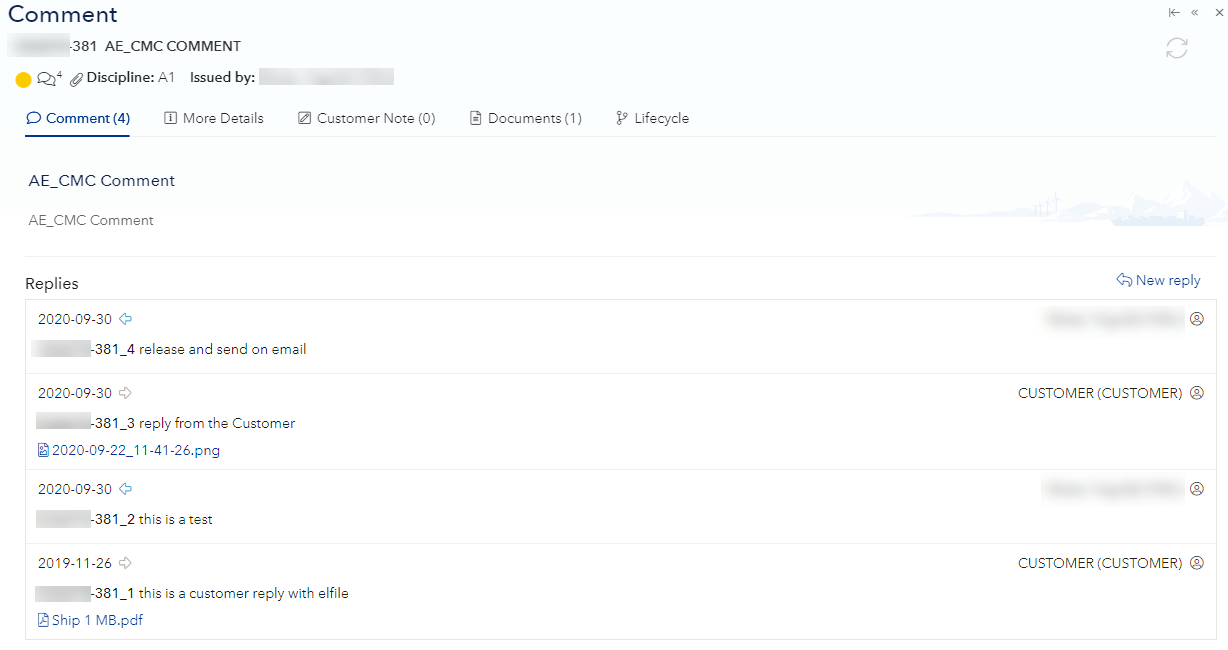Click the grey incoming arrow on reply 381_3
The height and width of the screenshot is (650, 1228).
pyautogui.click(x=126, y=393)
